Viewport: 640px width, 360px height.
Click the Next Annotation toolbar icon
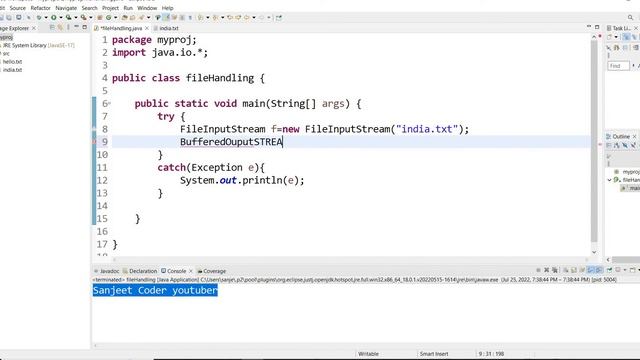tap(200, 18)
